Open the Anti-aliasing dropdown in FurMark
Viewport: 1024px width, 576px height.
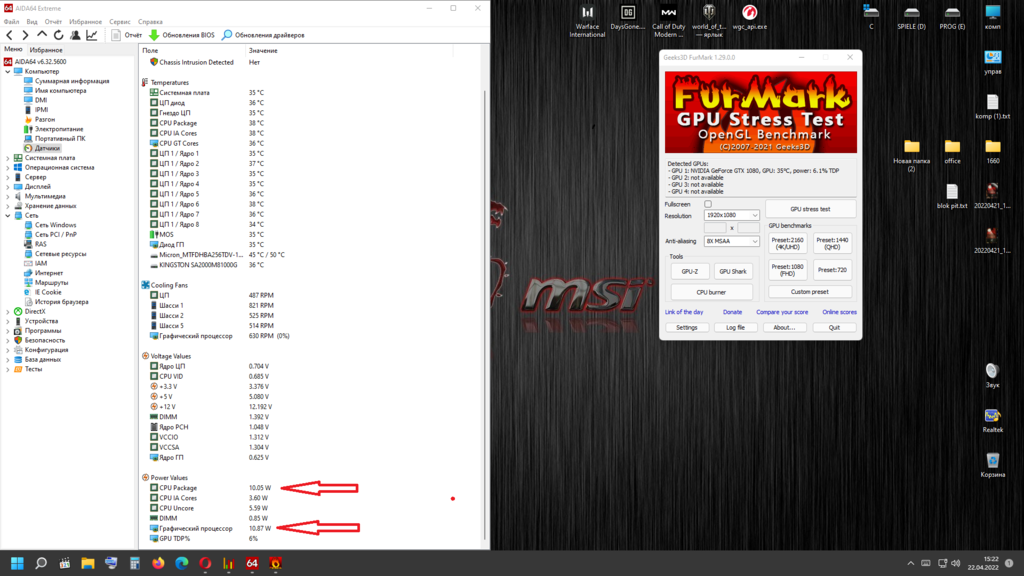point(731,242)
